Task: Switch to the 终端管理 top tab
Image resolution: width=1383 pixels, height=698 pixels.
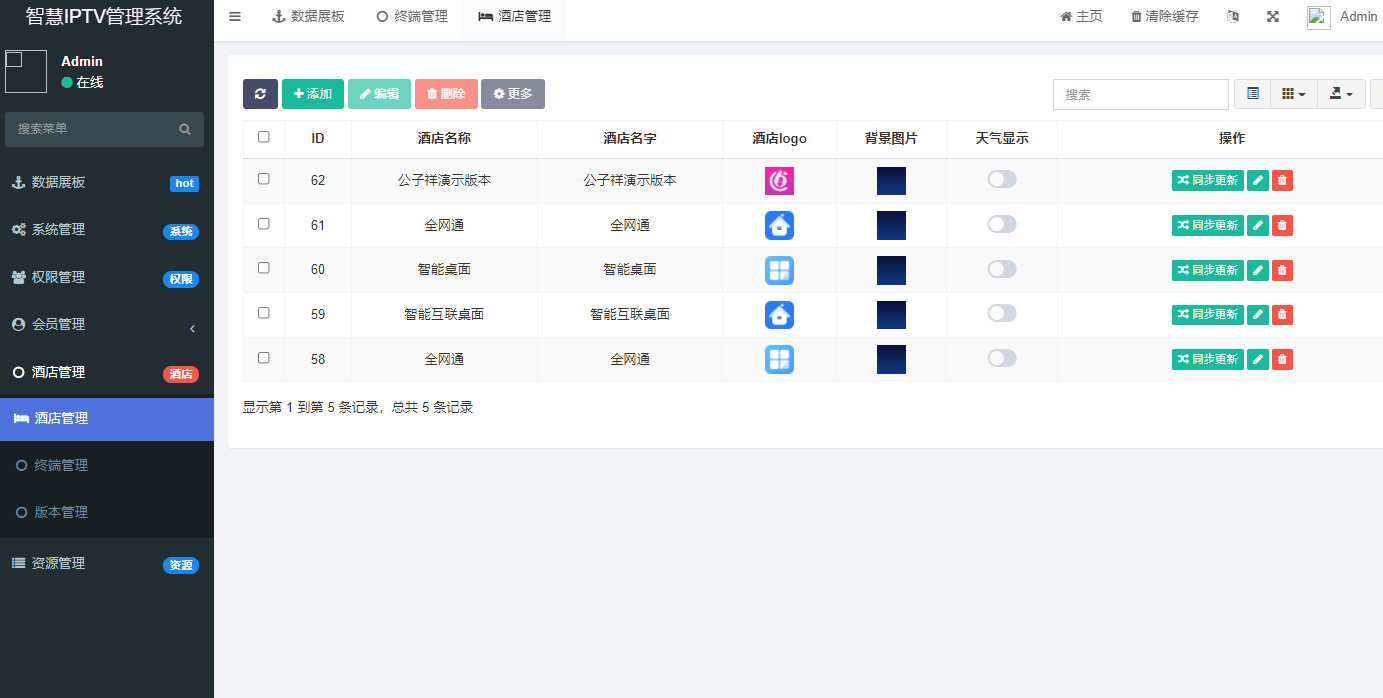Action: pos(412,16)
